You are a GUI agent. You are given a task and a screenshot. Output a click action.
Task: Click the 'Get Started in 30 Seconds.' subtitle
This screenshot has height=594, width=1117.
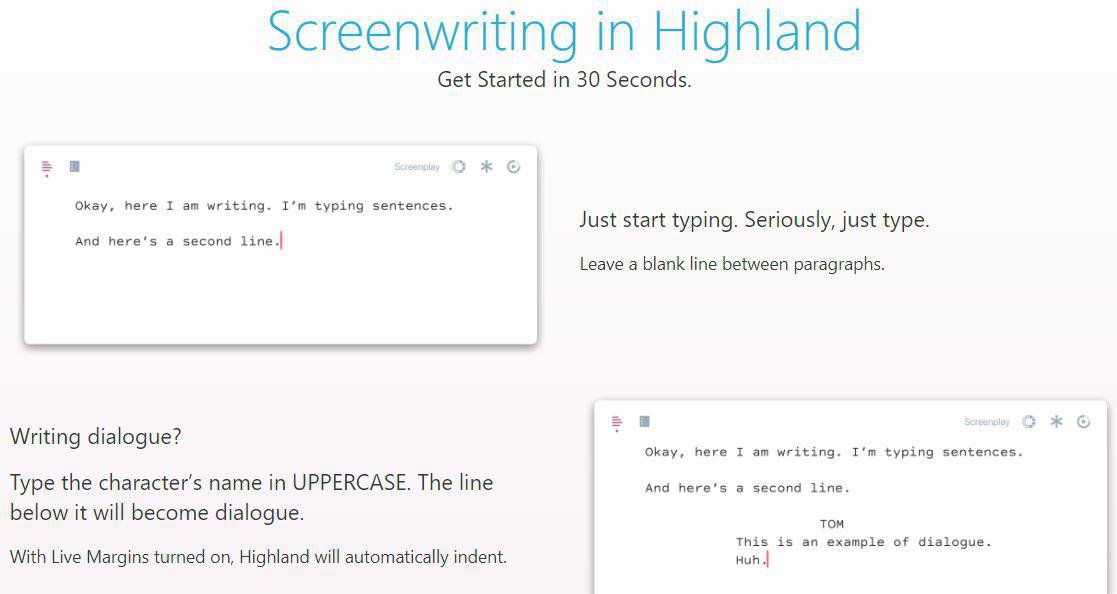[x=564, y=80]
